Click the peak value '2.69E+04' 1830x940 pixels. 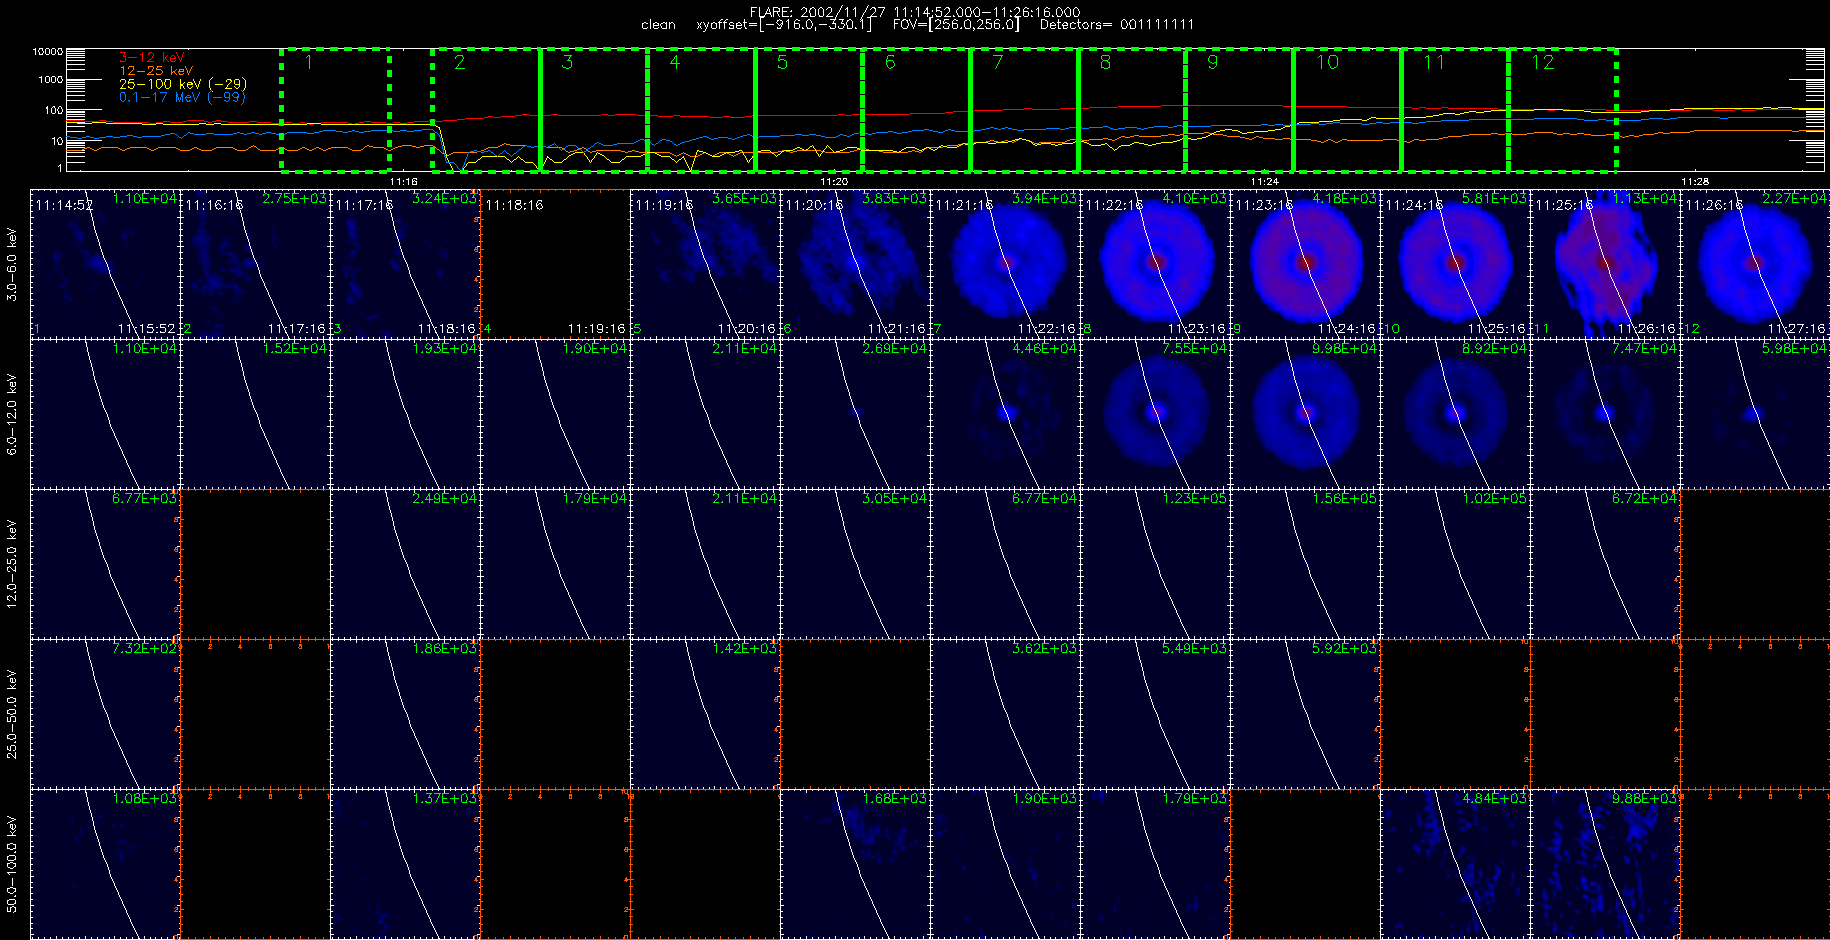tap(894, 349)
